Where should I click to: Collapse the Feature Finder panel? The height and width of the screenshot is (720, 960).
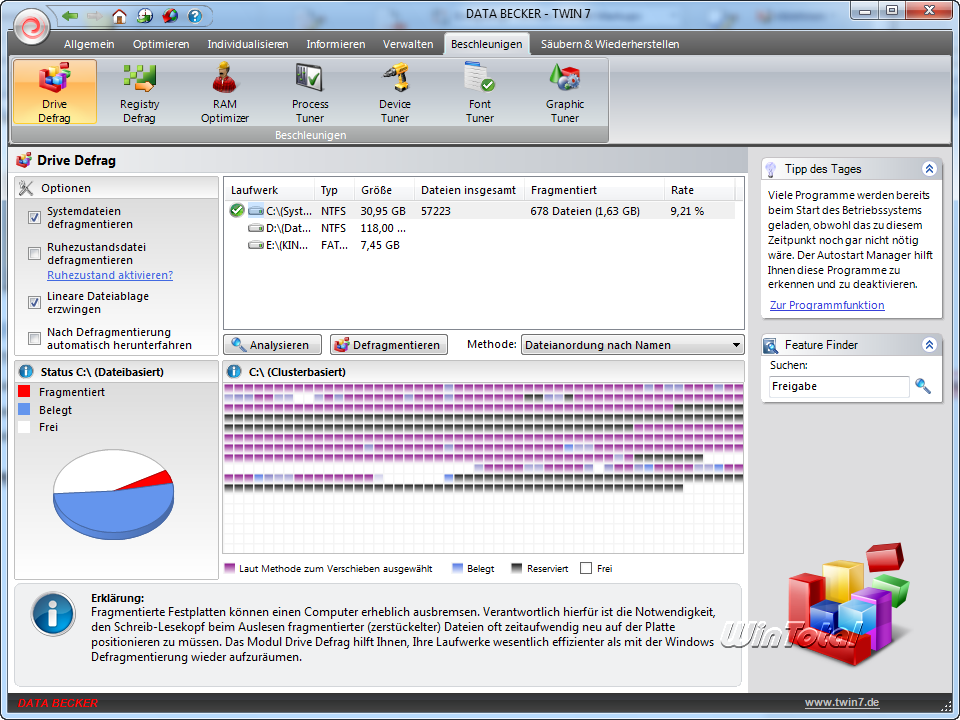point(929,345)
